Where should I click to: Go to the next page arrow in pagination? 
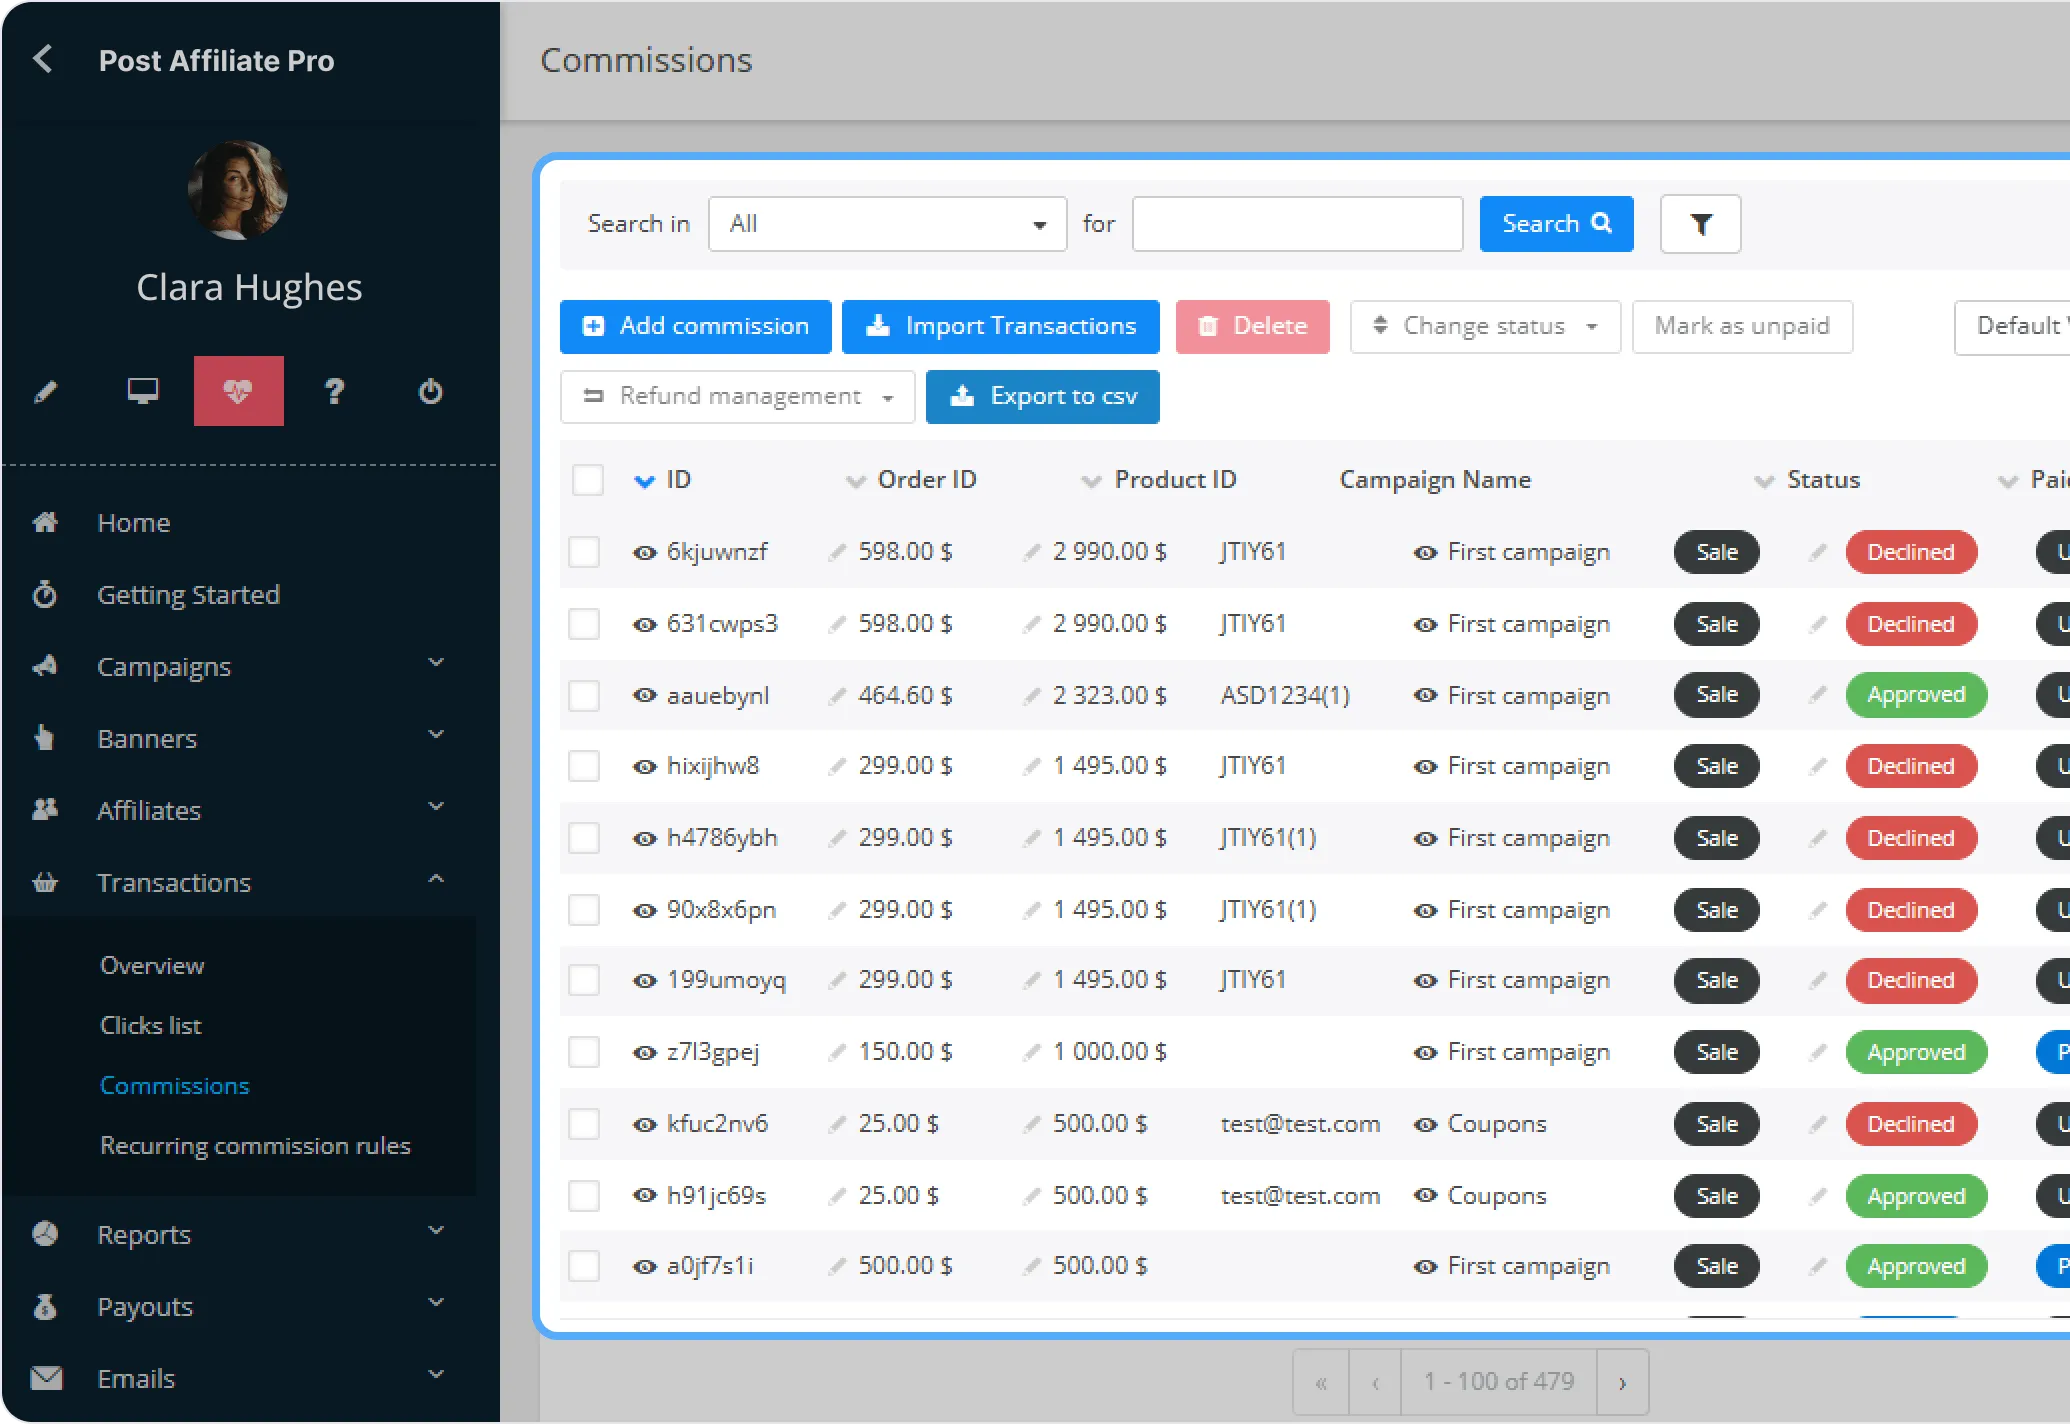point(1622,1382)
